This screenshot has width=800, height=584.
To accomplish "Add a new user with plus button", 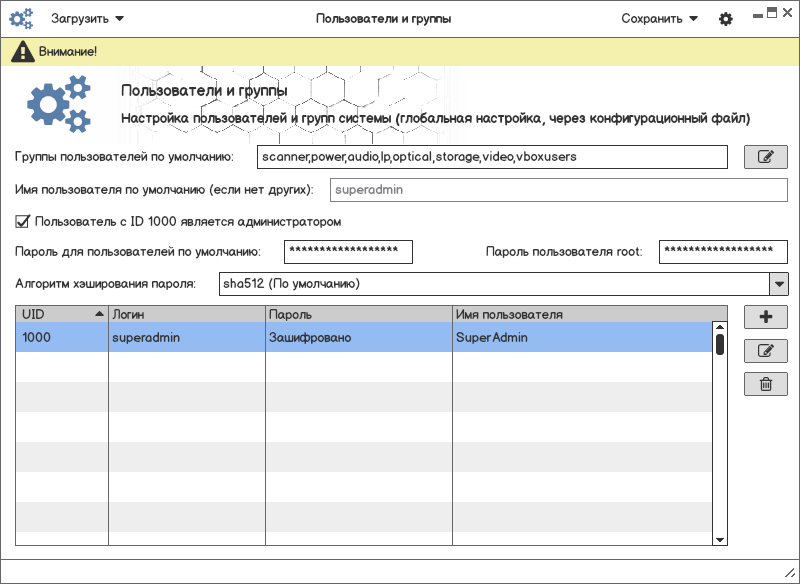I will pos(765,317).
